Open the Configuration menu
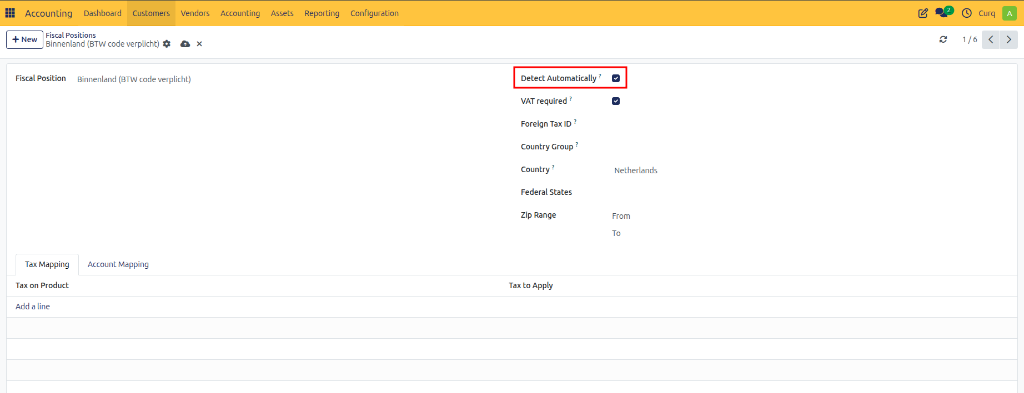The image size is (1024, 393). tap(374, 13)
